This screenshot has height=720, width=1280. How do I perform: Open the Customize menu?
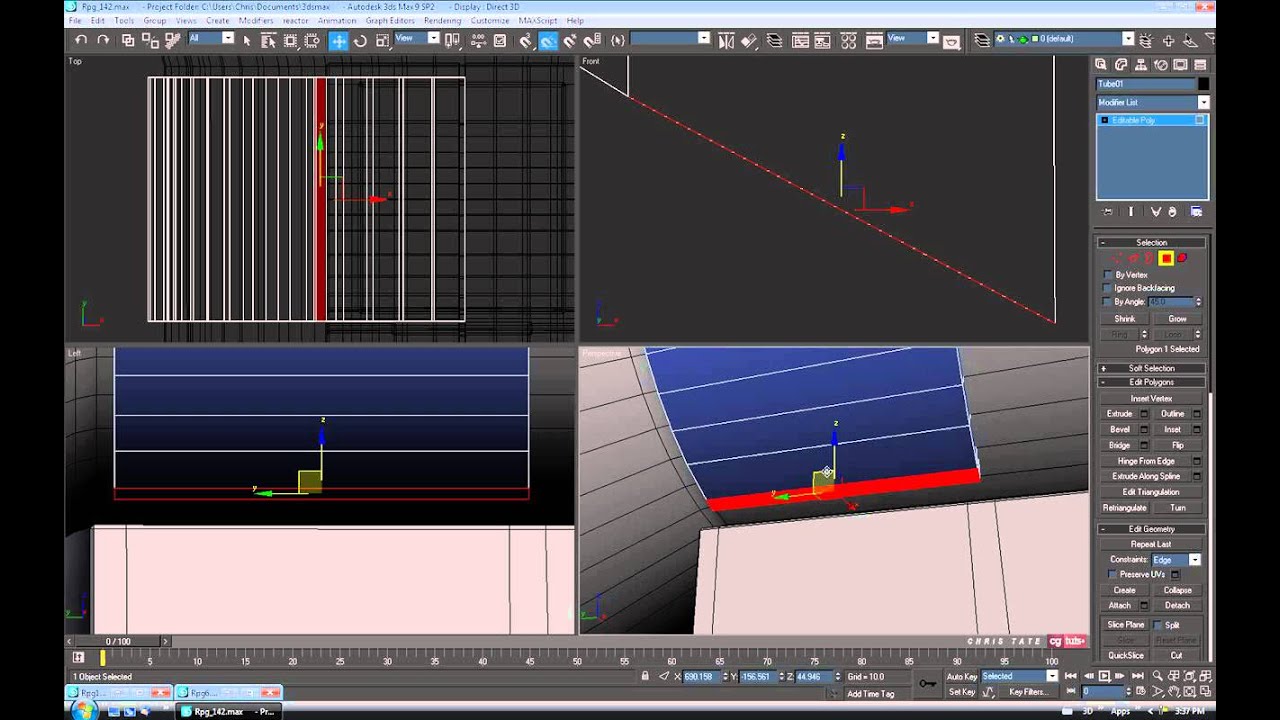click(490, 20)
